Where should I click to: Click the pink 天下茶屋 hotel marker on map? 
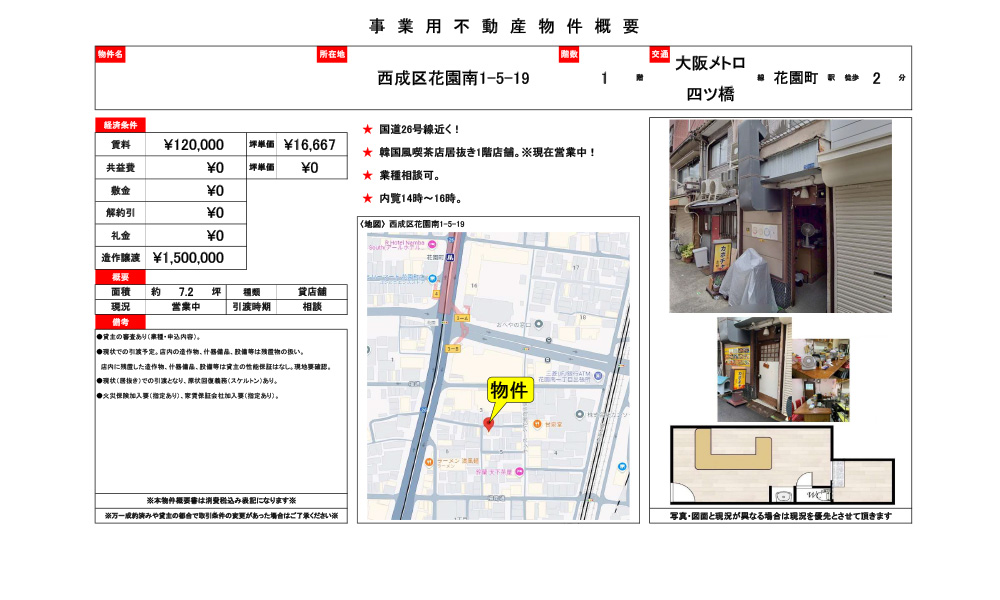pyautogui.click(x=519, y=472)
